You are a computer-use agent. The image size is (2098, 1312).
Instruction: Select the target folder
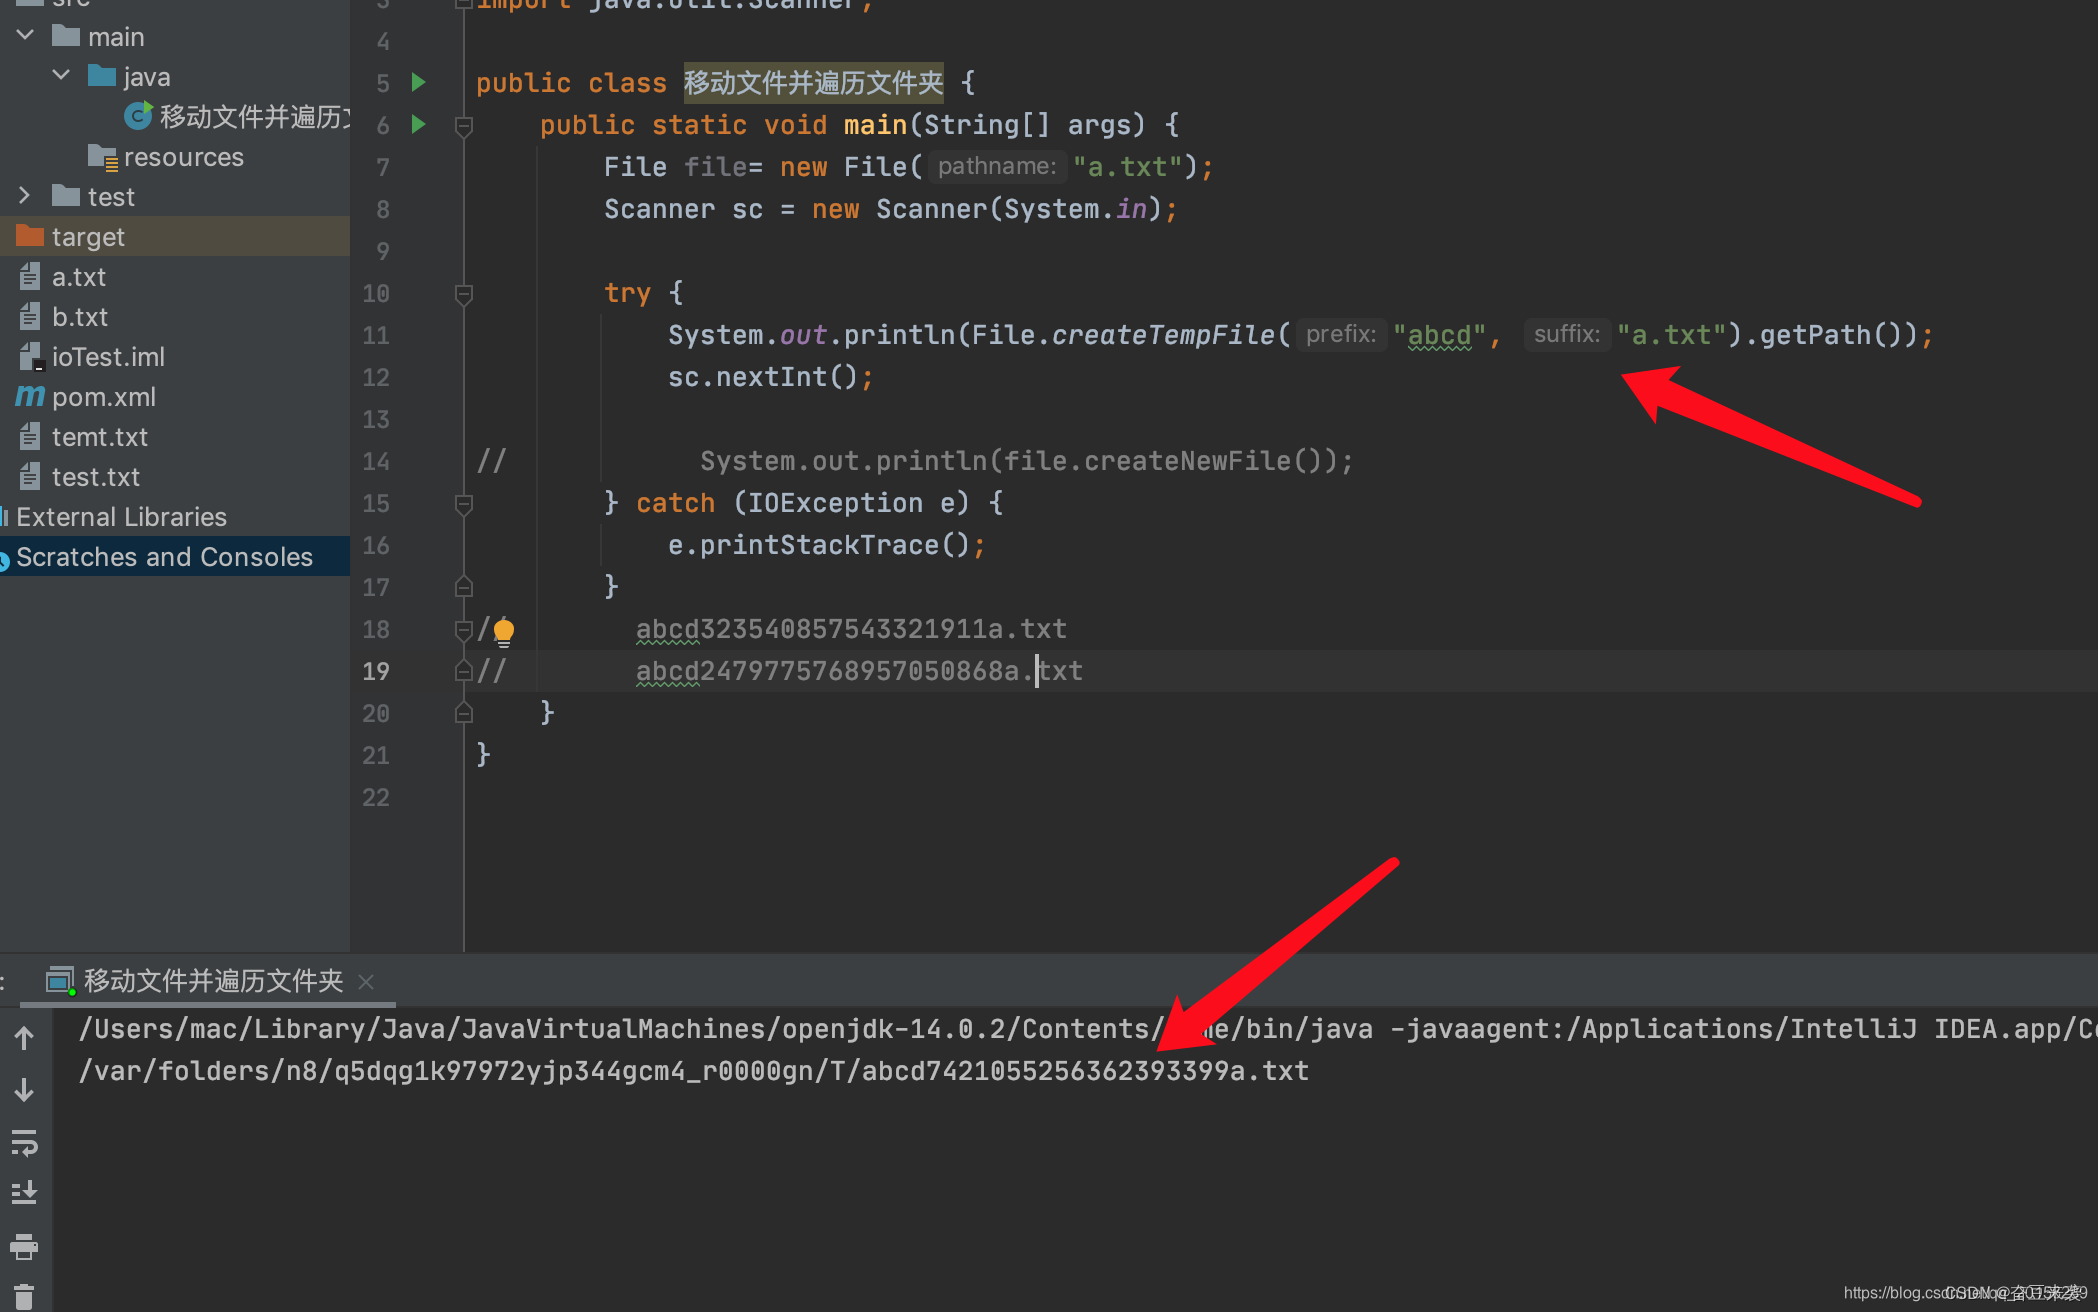88,237
